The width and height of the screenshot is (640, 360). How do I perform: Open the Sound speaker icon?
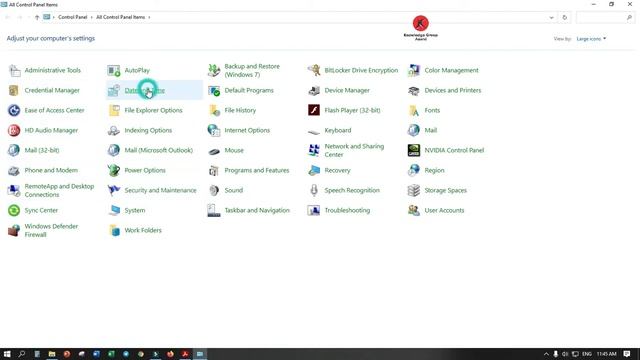point(214,190)
